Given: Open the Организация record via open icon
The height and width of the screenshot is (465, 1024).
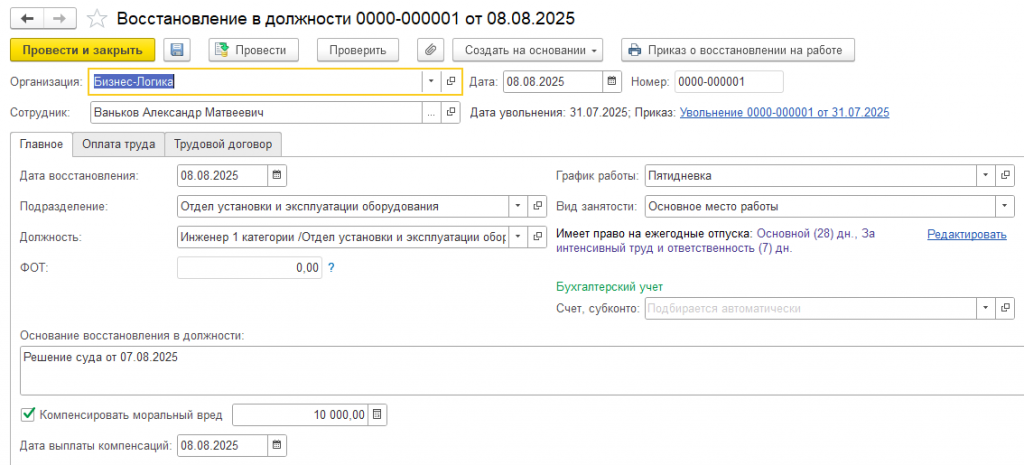Looking at the screenshot, I should pos(451,82).
